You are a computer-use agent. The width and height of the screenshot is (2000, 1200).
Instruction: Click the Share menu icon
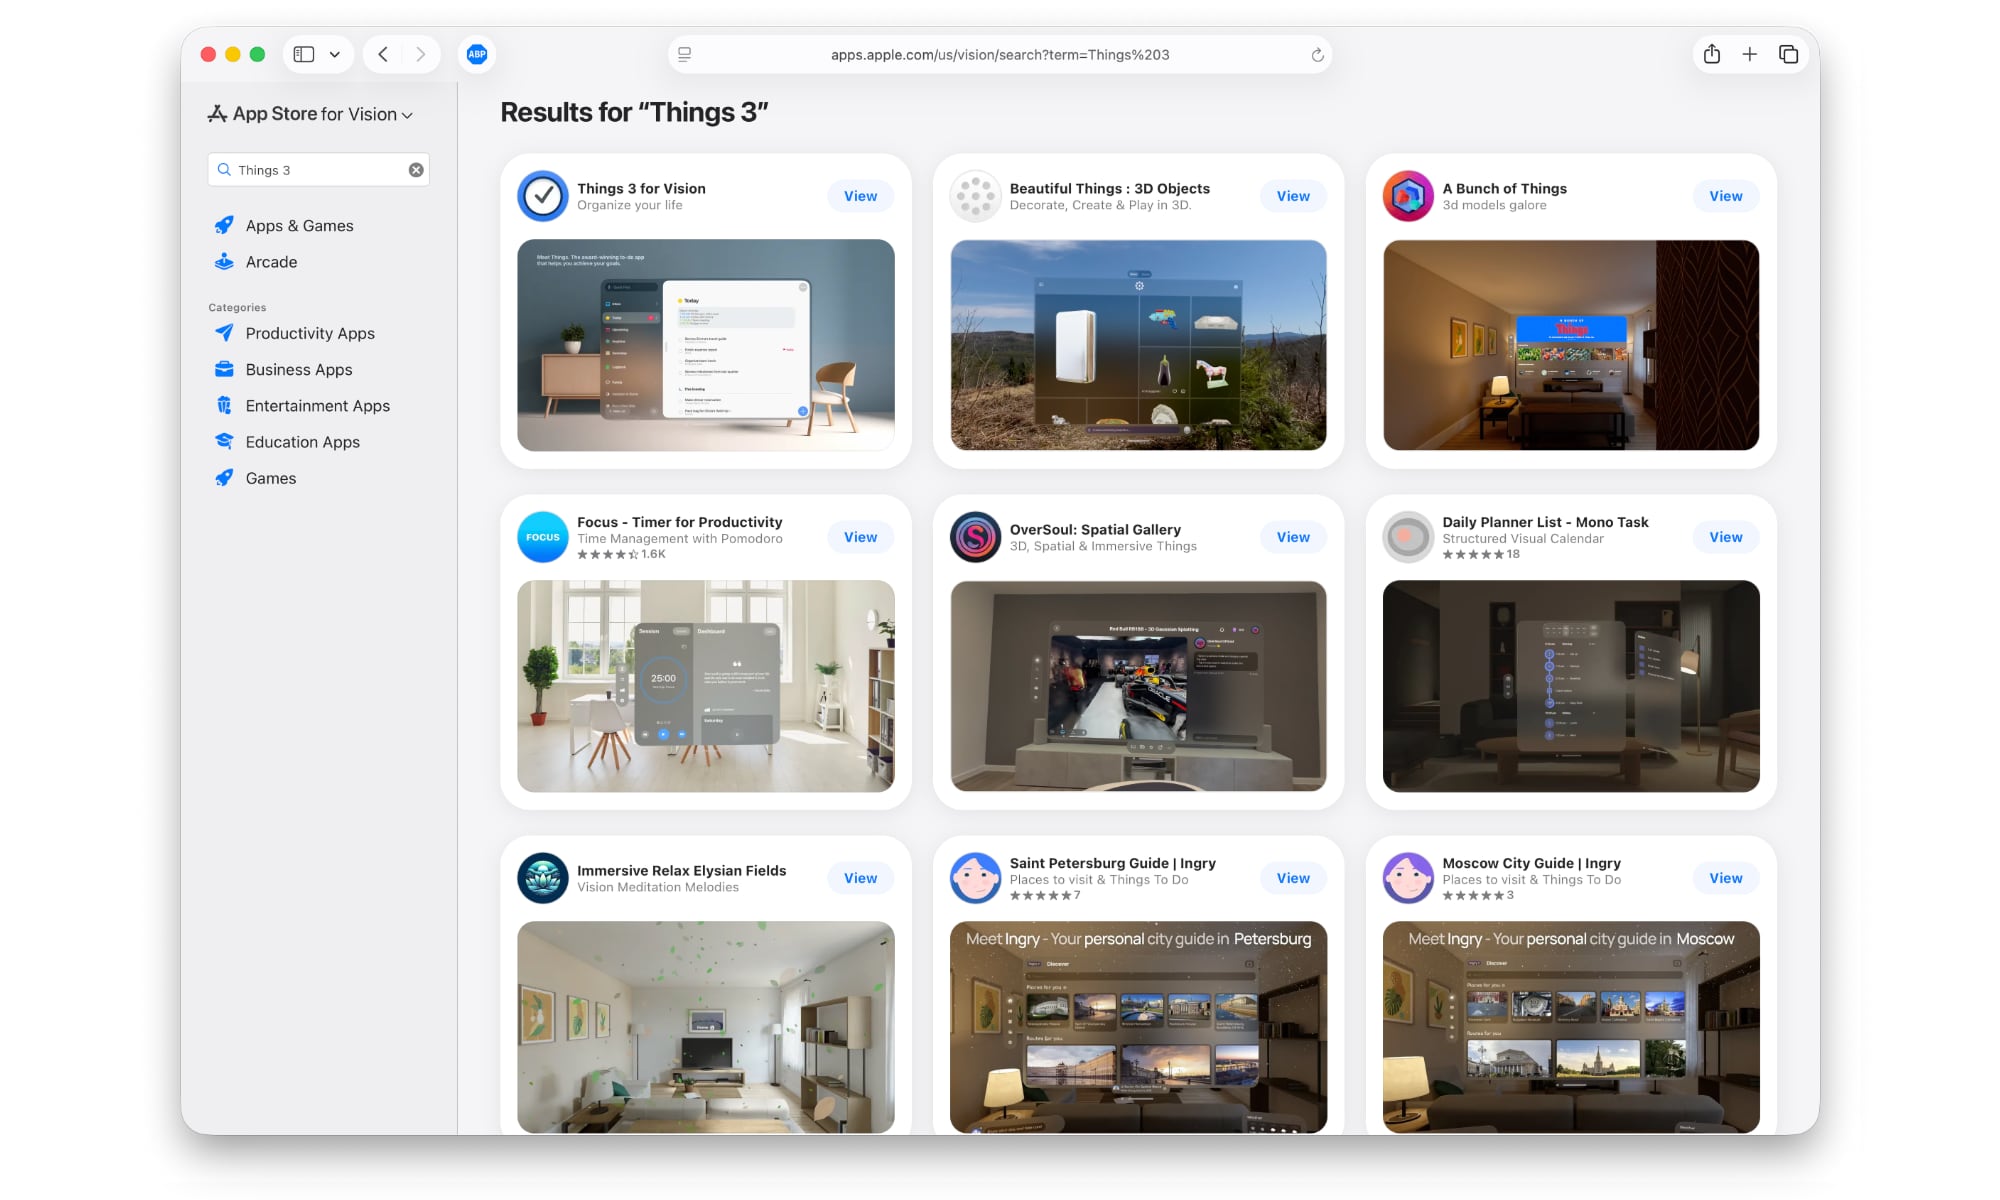pyautogui.click(x=1711, y=54)
